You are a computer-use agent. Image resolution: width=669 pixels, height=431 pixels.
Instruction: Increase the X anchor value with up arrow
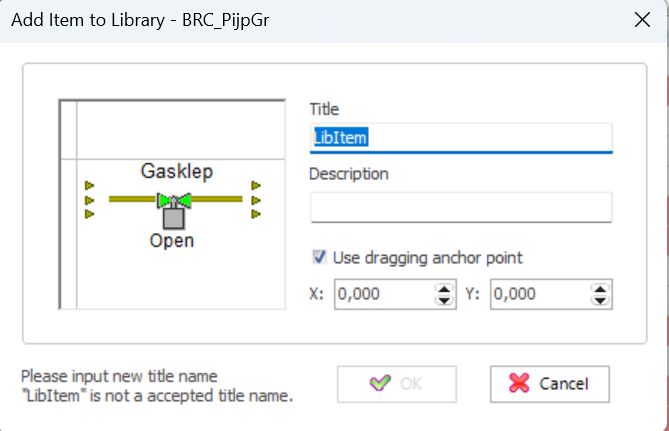pyautogui.click(x=444, y=288)
